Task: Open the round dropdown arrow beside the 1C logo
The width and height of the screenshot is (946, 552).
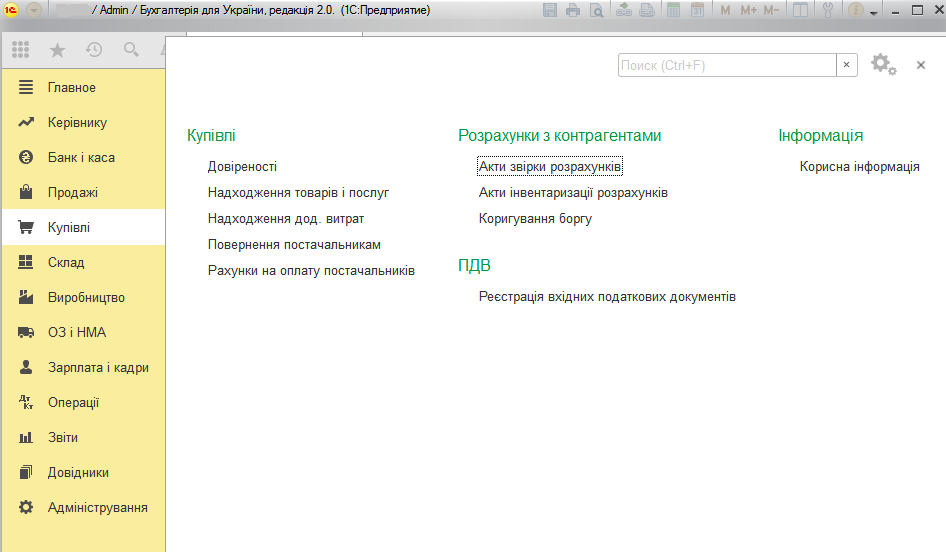Action: [34, 10]
